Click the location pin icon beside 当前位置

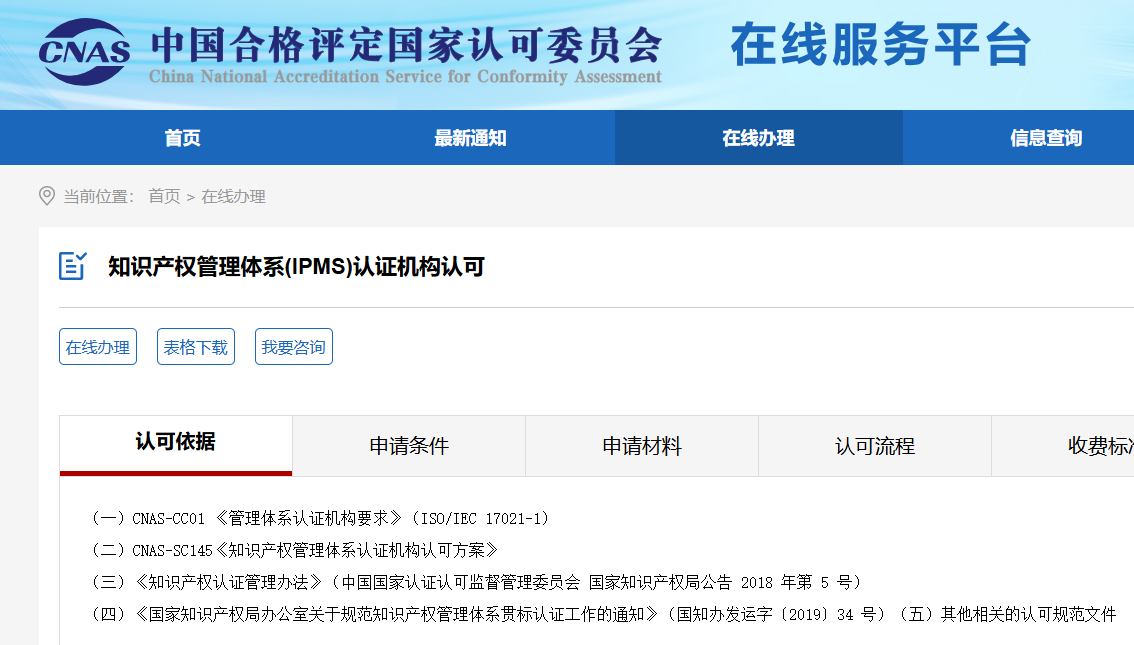47,196
